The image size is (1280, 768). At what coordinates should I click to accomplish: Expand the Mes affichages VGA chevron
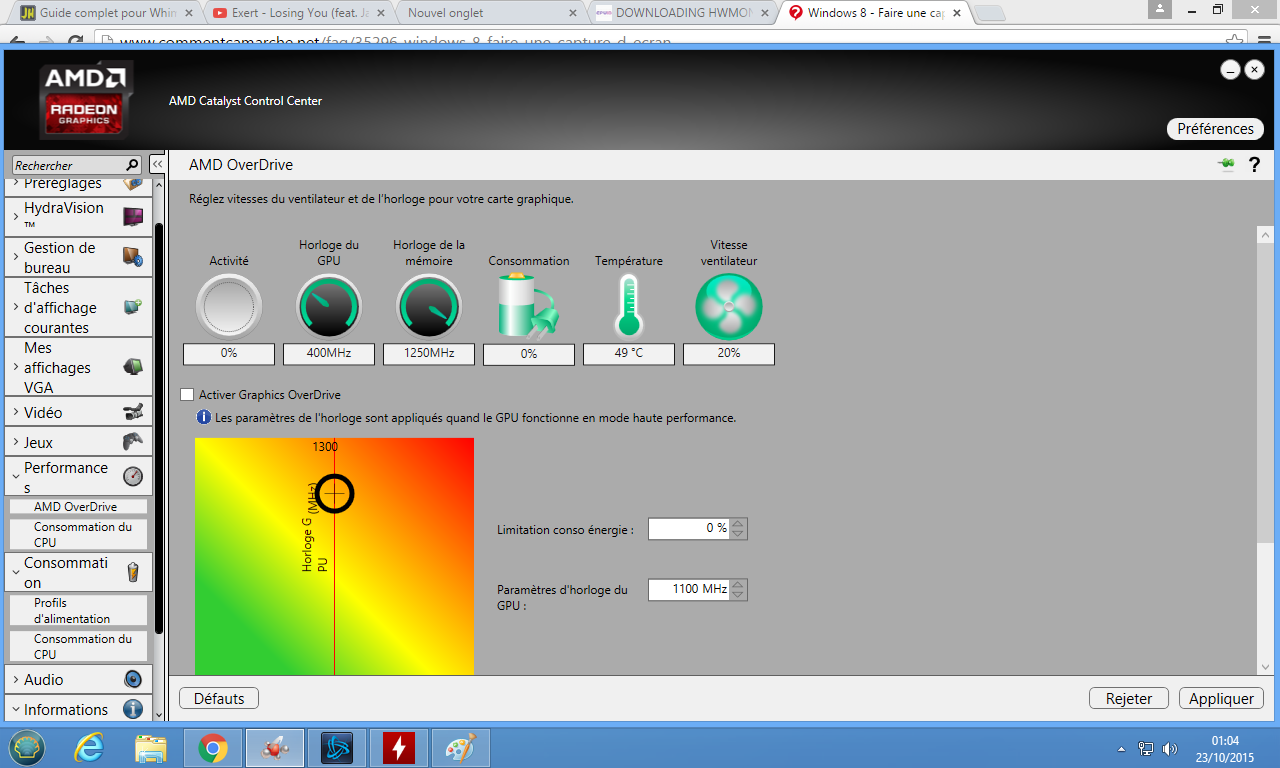(x=16, y=367)
